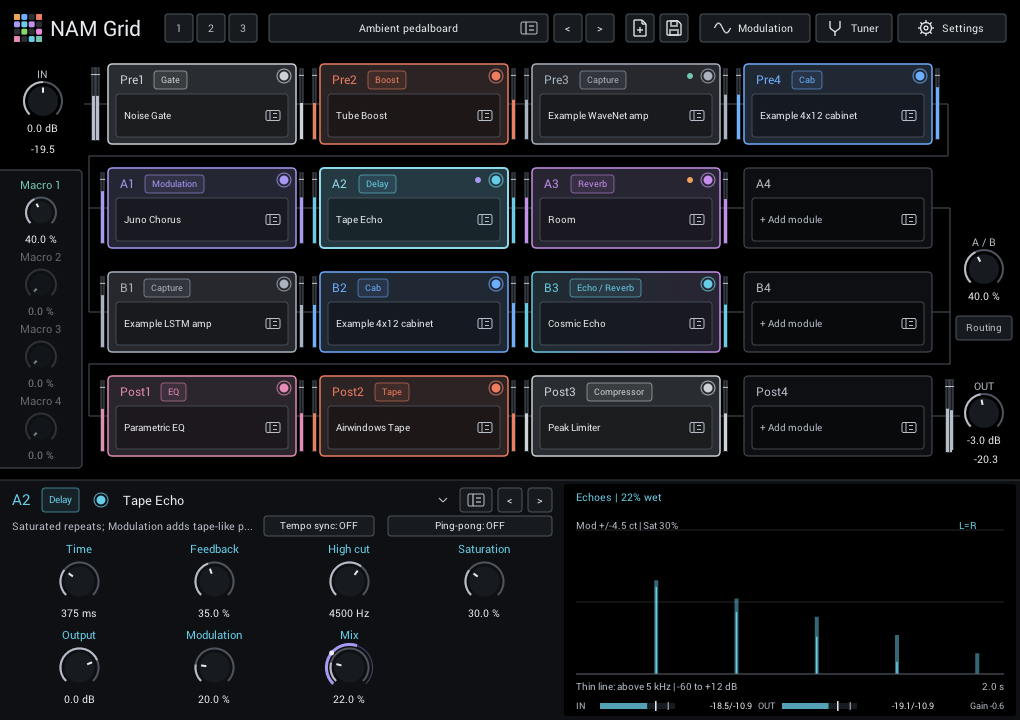Click the new preset file icon
The width and height of the screenshot is (1020, 720).
639,28
